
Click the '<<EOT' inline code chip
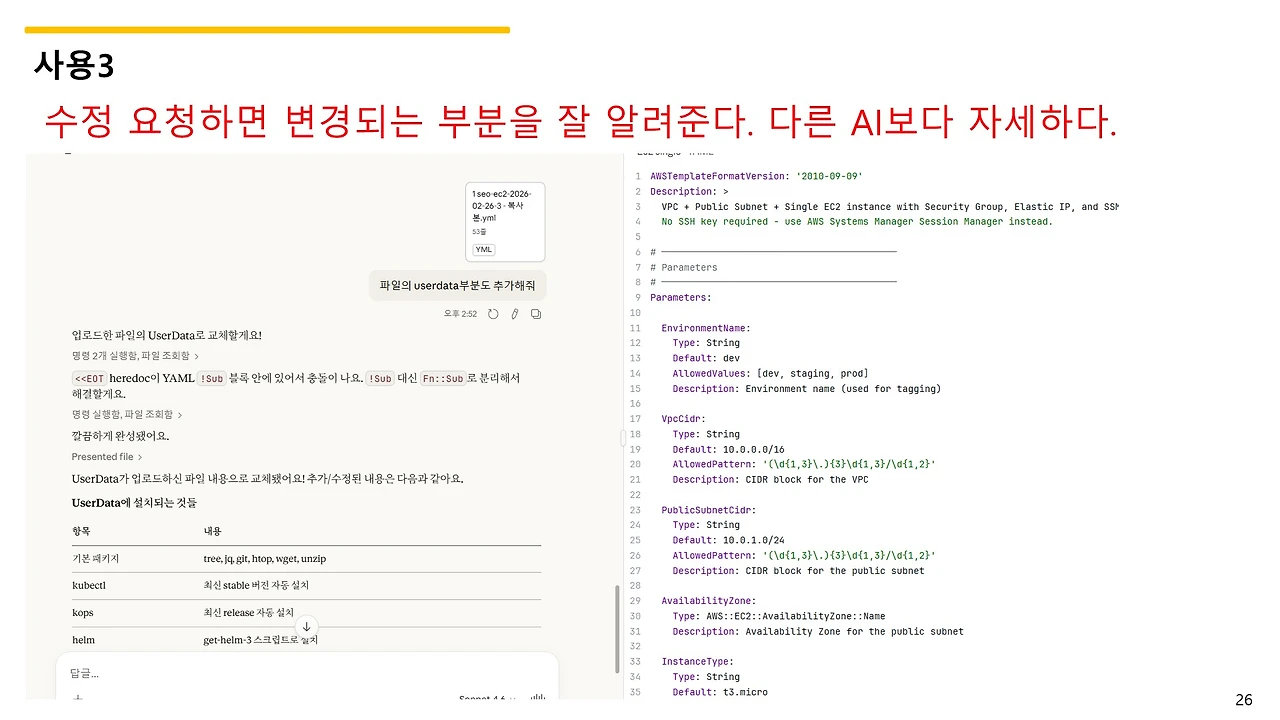[x=89, y=379]
